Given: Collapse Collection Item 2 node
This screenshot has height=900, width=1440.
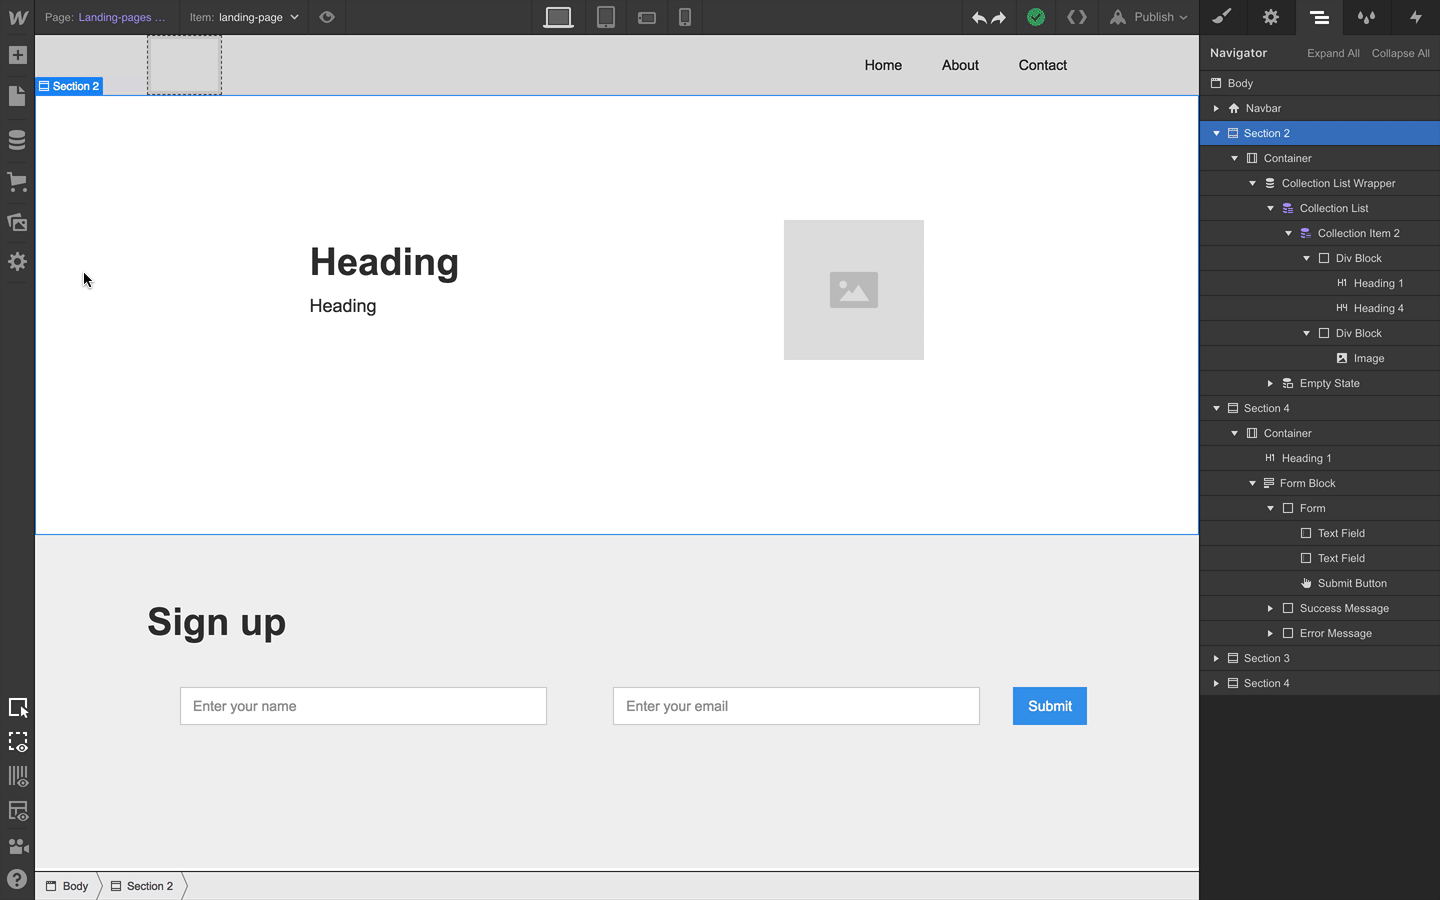Looking at the screenshot, I should coord(1288,233).
